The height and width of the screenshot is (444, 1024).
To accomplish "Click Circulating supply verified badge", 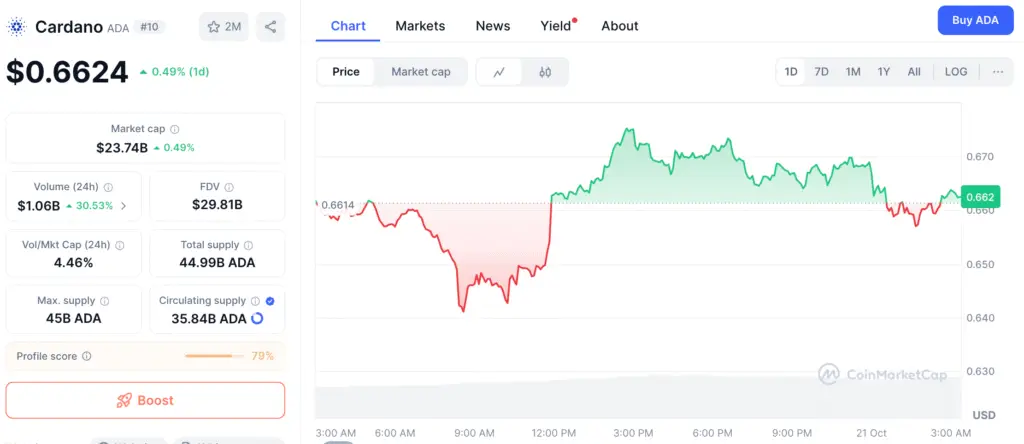I will pos(271,300).
